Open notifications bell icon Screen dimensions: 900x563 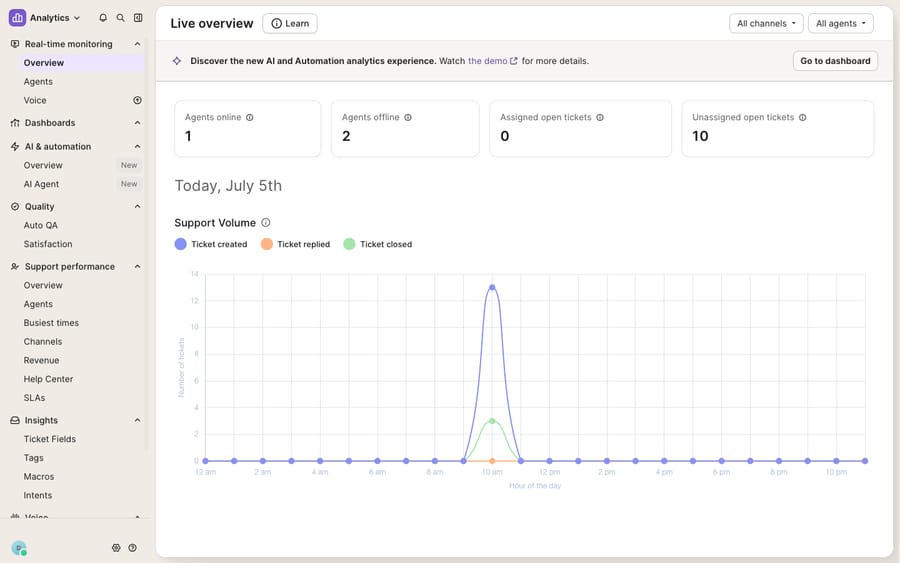point(103,18)
